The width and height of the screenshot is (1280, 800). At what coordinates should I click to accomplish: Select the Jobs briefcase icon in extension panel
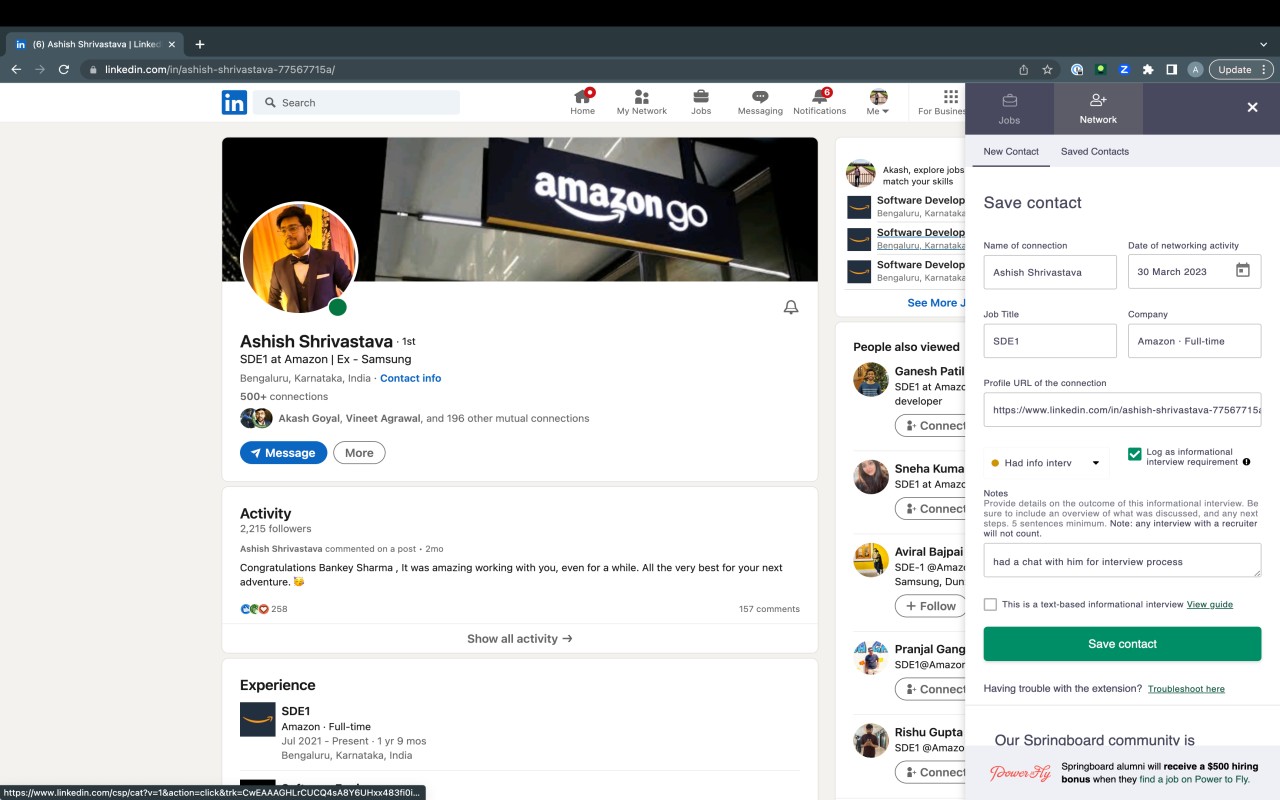(1009, 107)
